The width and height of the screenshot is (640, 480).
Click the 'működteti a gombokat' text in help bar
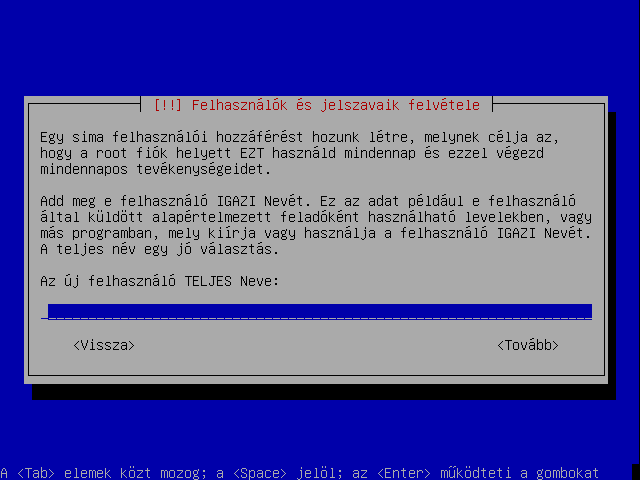(520, 473)
